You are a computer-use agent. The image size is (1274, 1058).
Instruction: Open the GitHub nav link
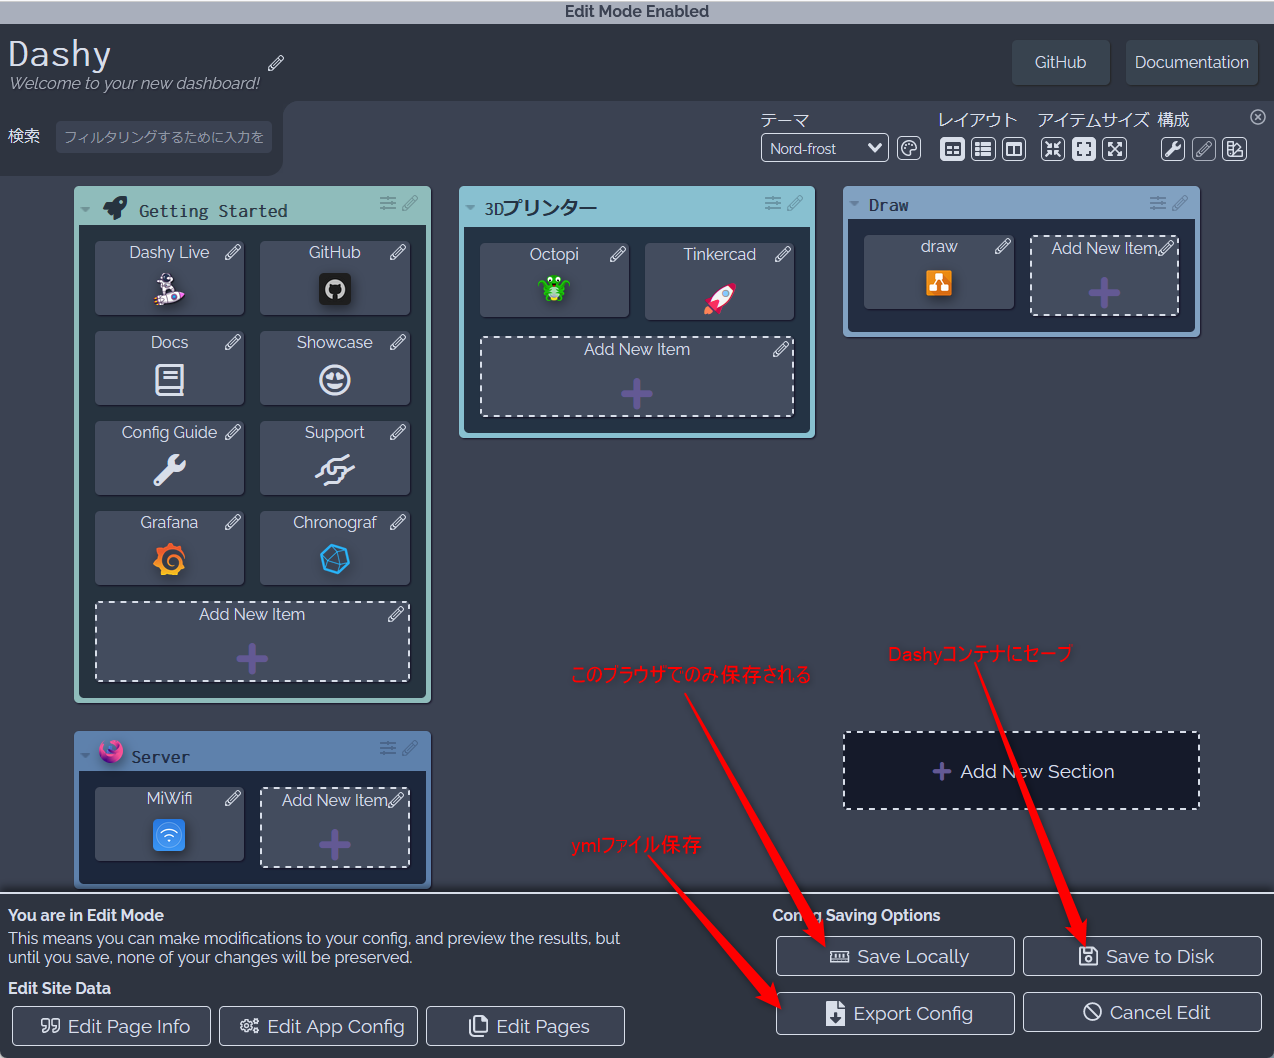[1061, 62]
